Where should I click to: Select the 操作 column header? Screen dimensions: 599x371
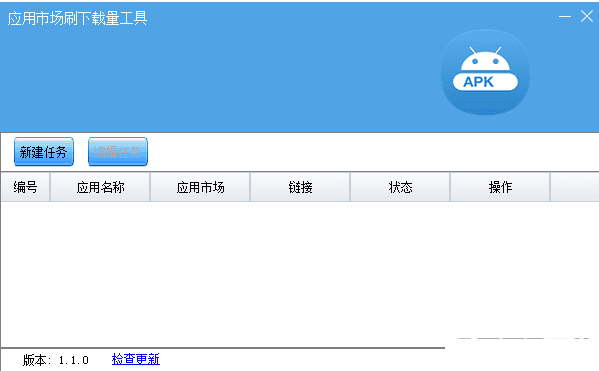(500, 187)
